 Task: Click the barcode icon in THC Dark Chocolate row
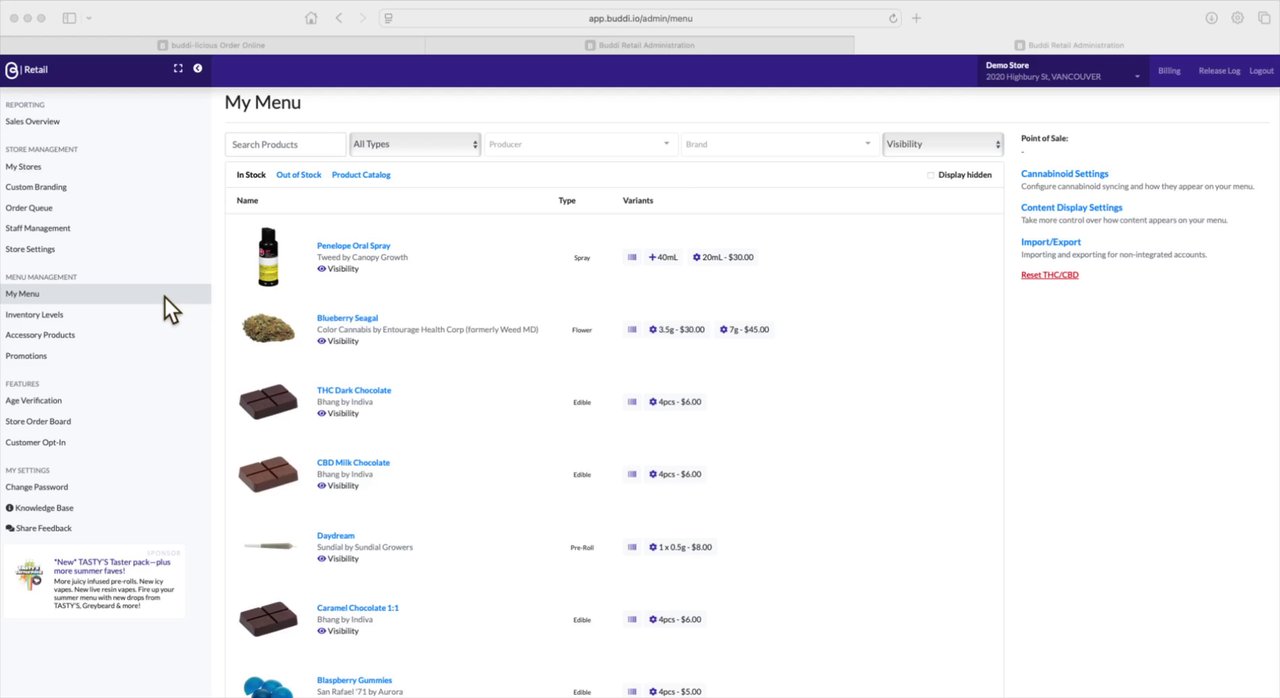[632, 402]
